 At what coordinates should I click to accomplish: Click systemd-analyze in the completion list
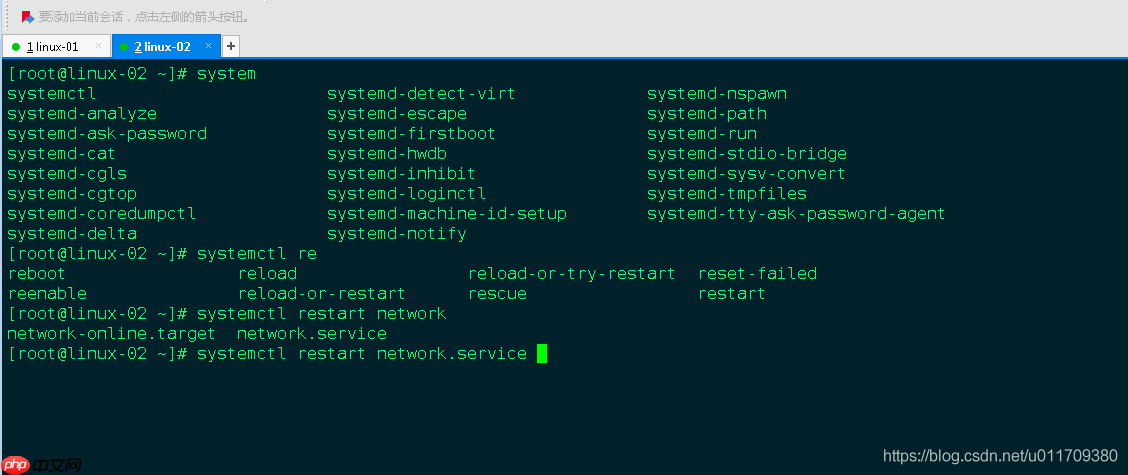point(82,114)
